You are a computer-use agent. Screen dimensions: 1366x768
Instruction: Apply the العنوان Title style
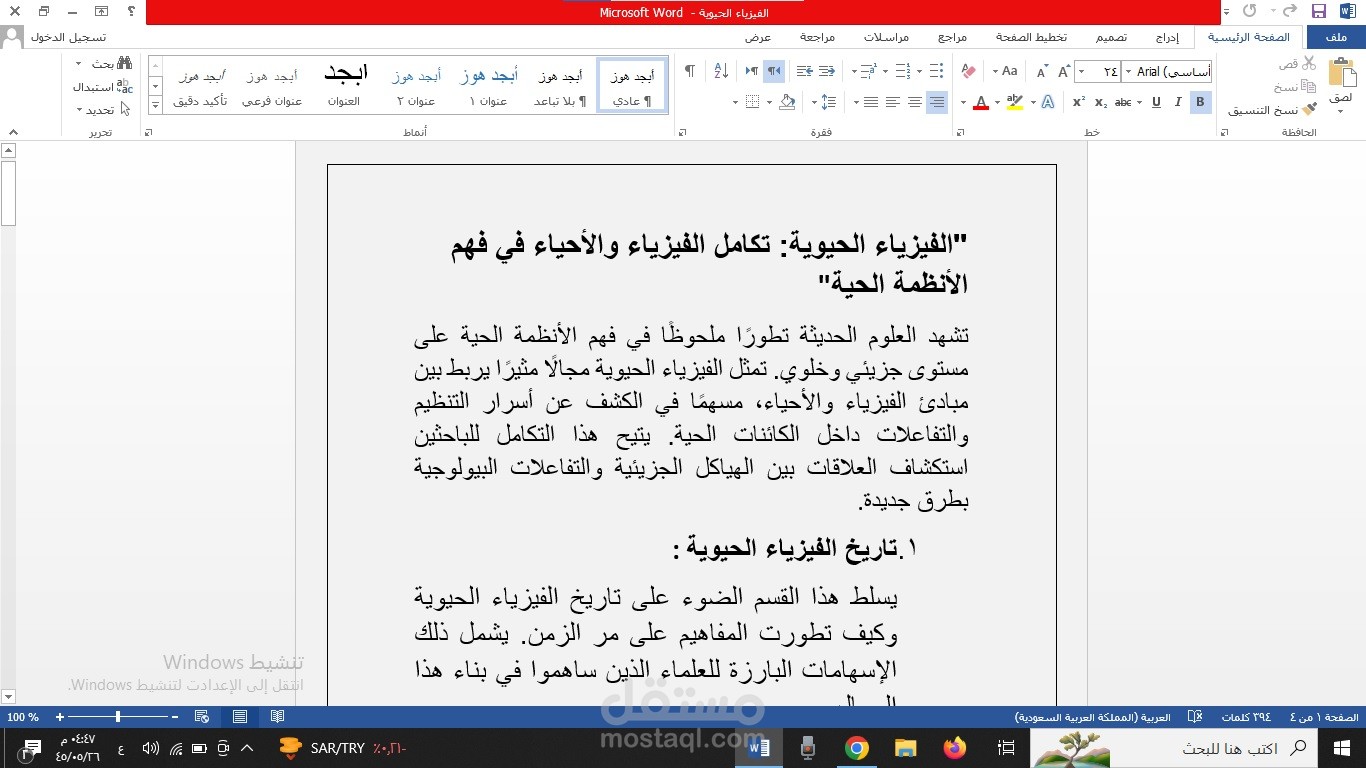(344, 87)
